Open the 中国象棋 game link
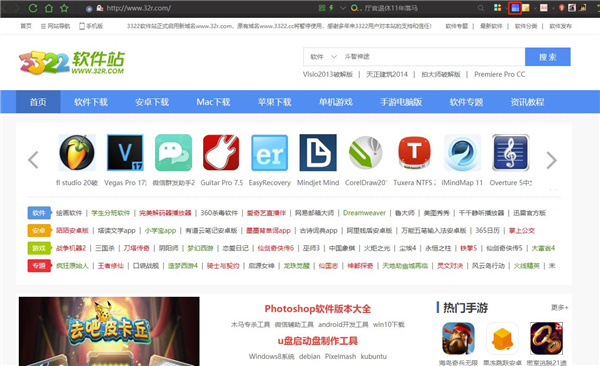 click(342, 248)
